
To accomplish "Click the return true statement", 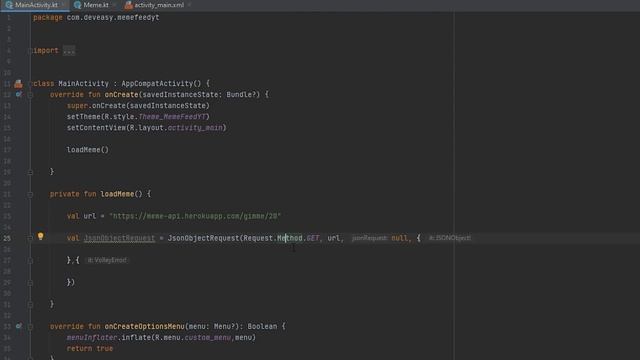I will 90,349.
